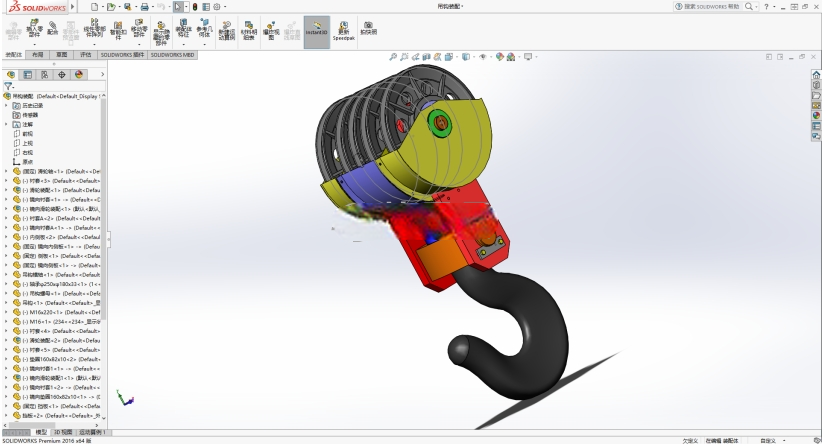The image size is (829, 446).
Task: Click the Rebuild traffic light icon
Action: pos(195,7)
